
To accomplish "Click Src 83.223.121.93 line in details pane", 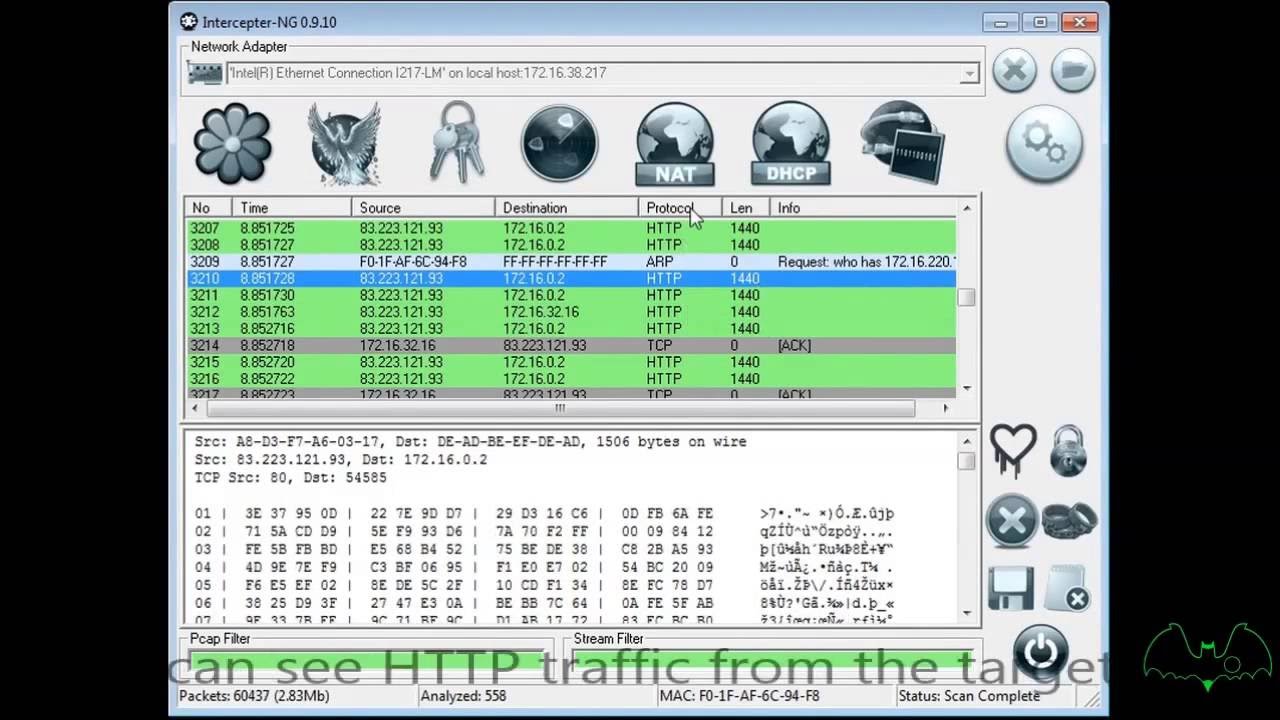I will [341, 460].
